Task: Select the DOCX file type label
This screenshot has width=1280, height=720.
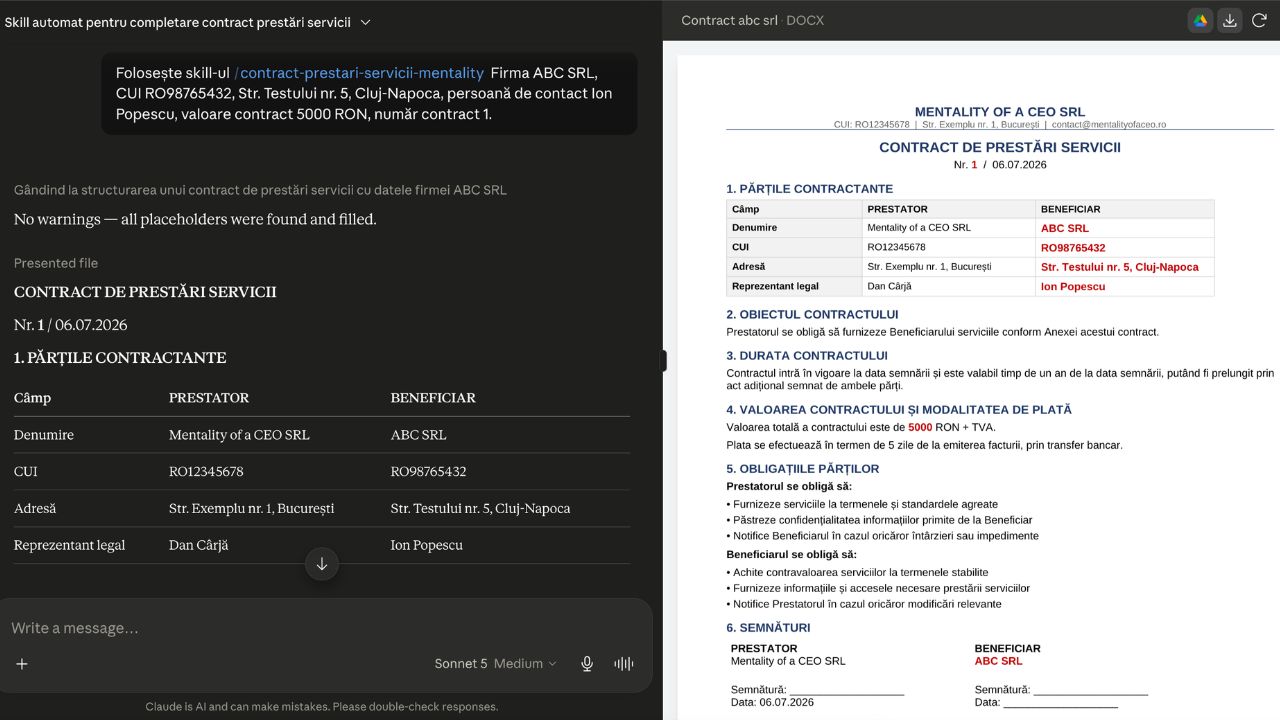Action: [x=806, y=20]
